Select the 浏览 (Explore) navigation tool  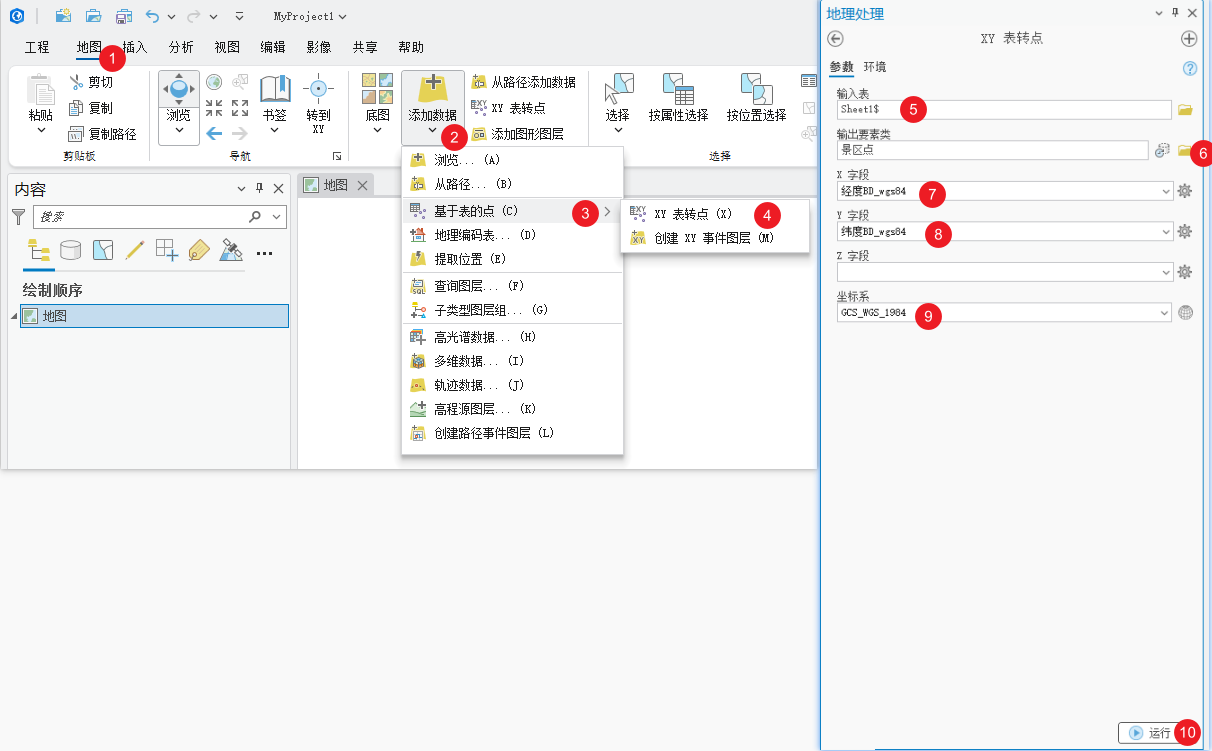179,107
